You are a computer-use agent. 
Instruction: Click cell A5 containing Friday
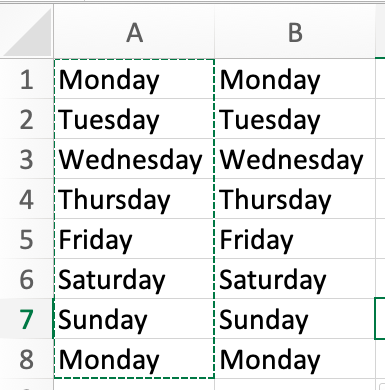pos(134,239)
